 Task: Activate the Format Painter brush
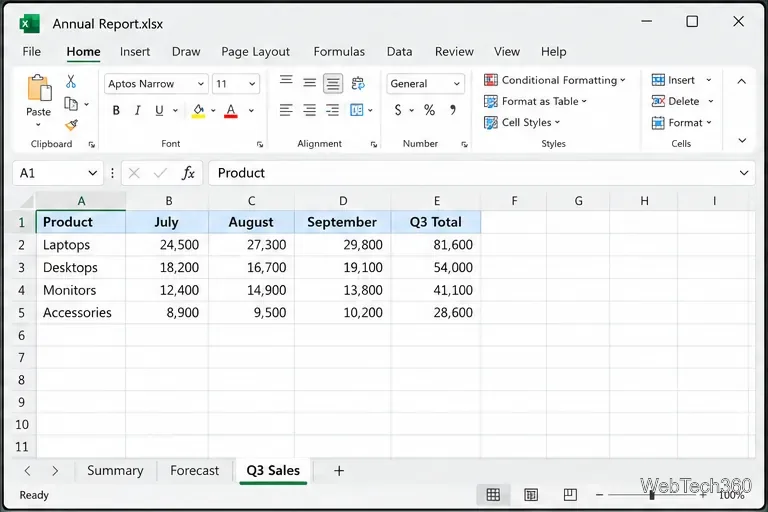(72, 125)
